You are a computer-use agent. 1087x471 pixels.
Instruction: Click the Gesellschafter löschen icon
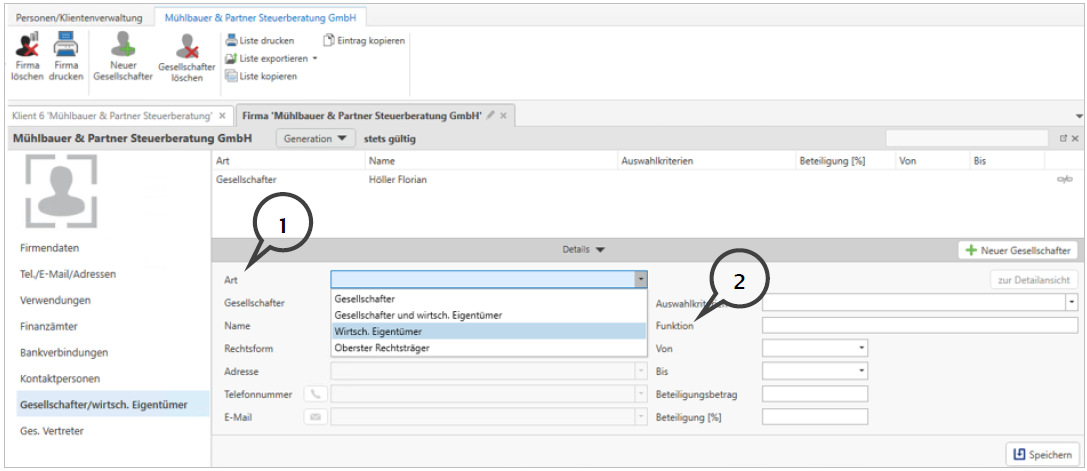click(186, 47)
